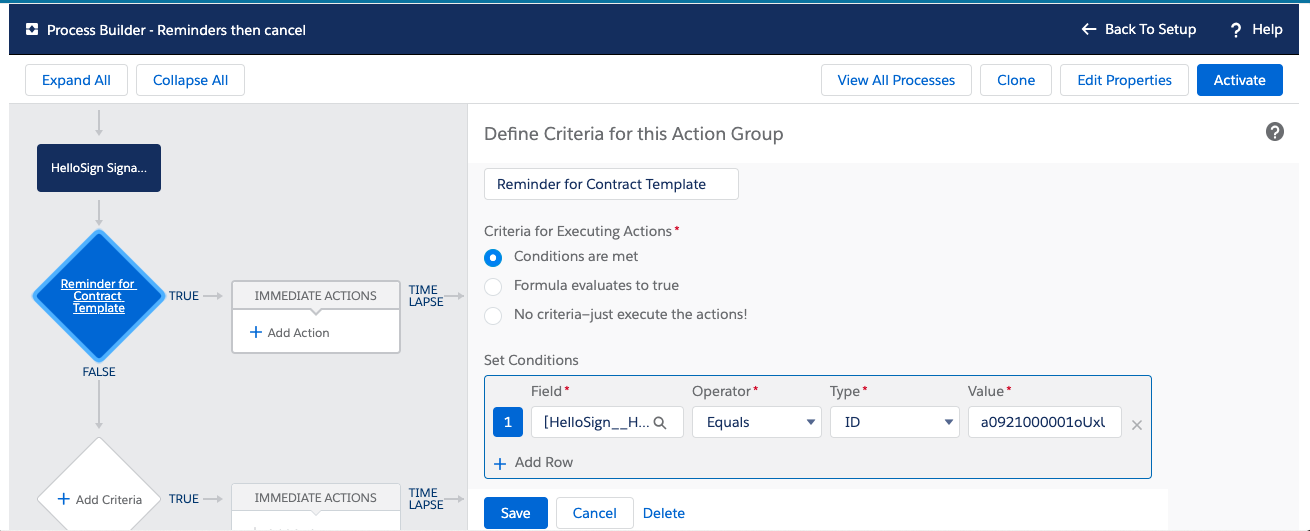Click the help question mark in criteria panel
Viewport: 1310px width, 531px height.
click(x=1274, y=132)
